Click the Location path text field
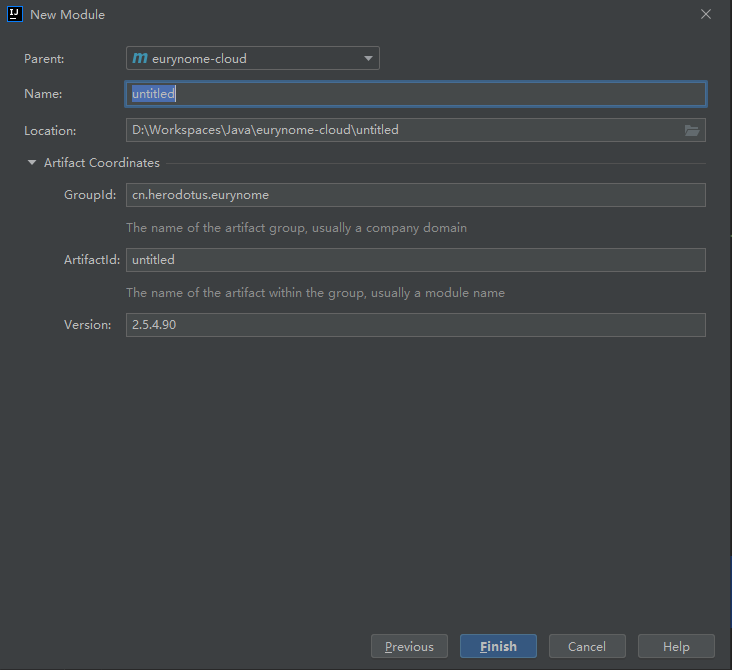Viewport: 732px width, 670px height. point(400,130)
